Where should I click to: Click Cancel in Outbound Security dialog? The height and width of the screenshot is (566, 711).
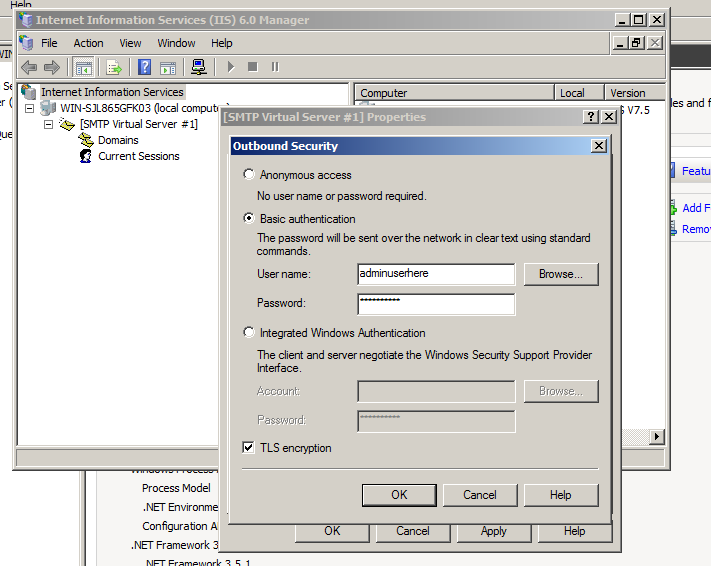[480, 495]
